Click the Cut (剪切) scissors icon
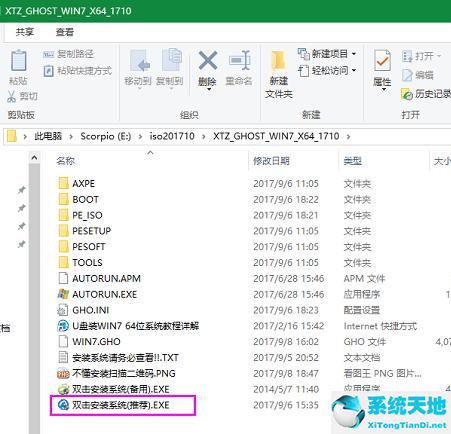 12,96
